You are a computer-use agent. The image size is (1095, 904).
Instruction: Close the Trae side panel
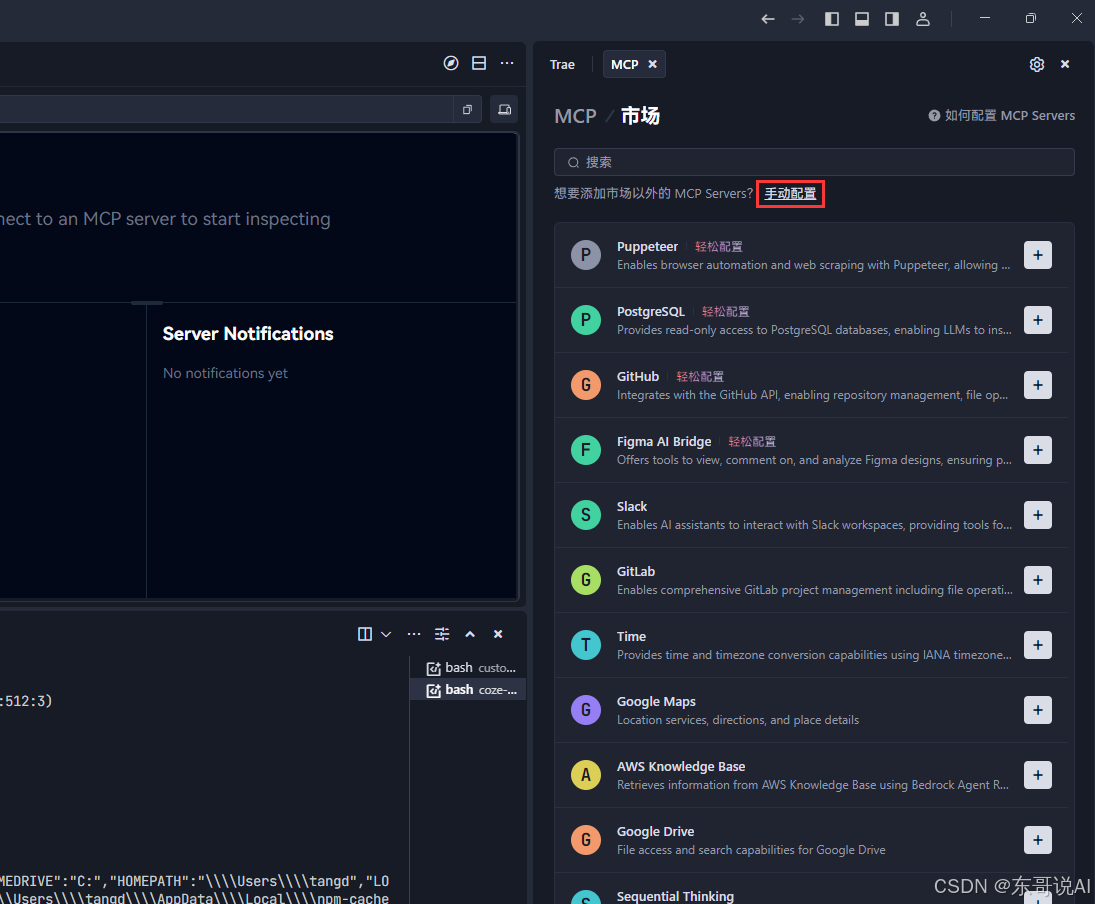[1065, 64]
